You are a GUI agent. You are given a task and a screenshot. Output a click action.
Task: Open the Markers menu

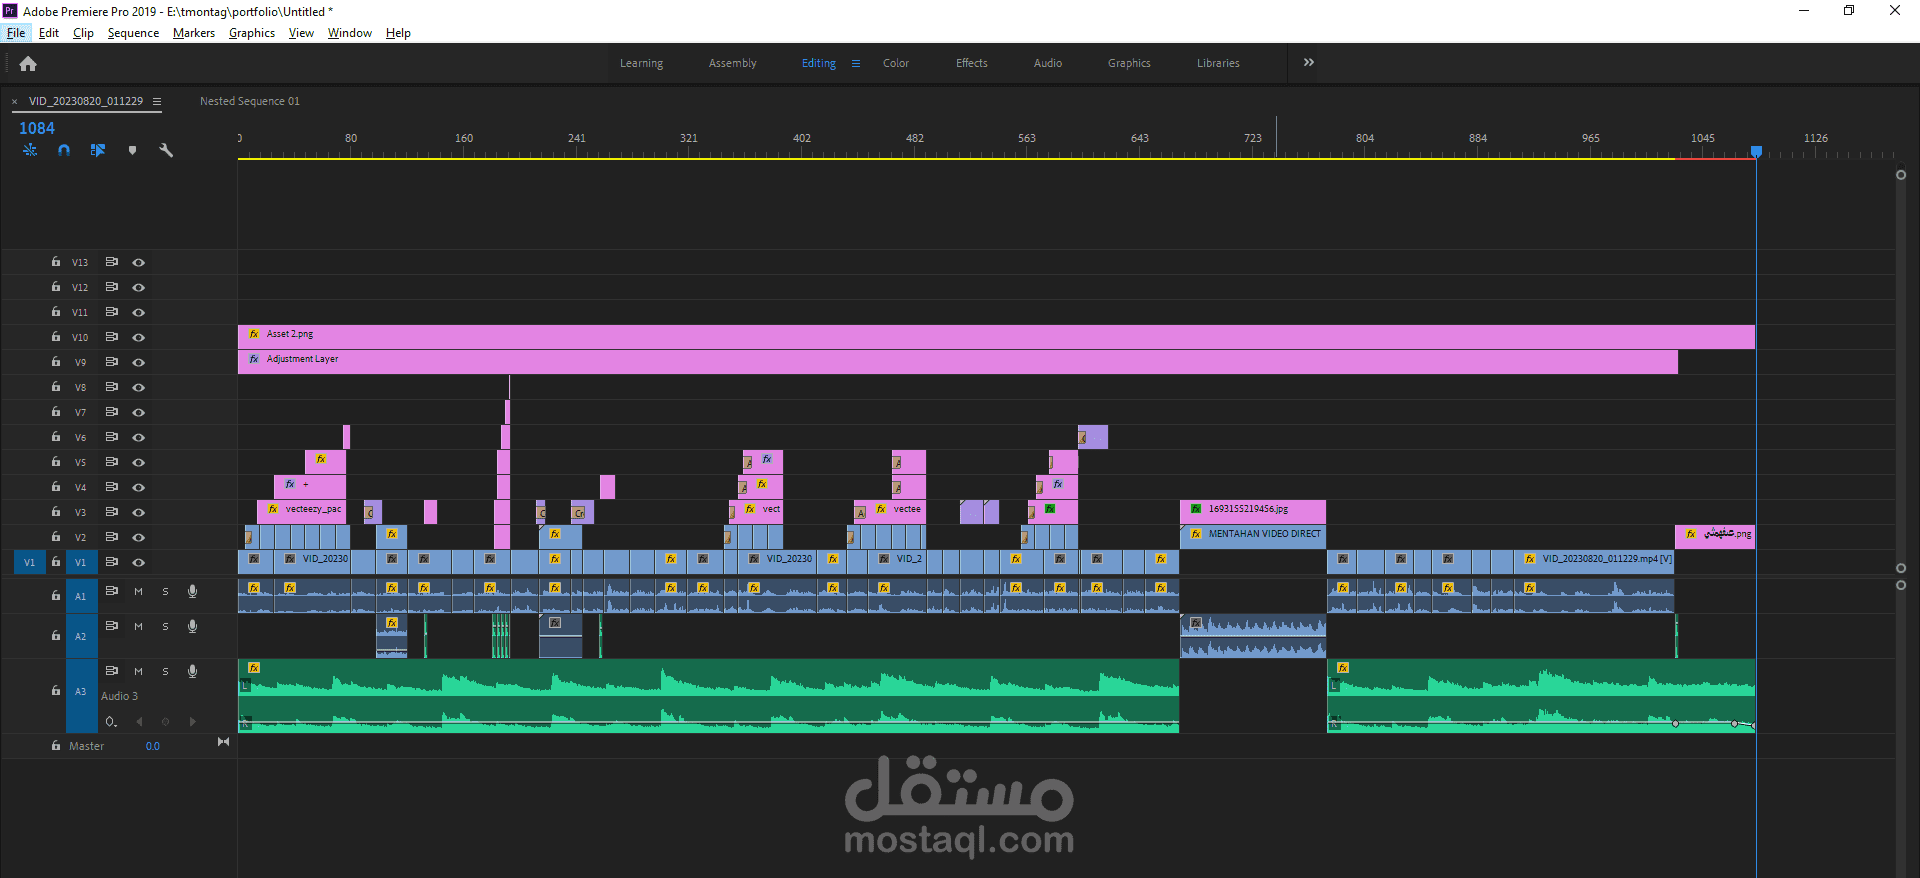click(194, 33)
